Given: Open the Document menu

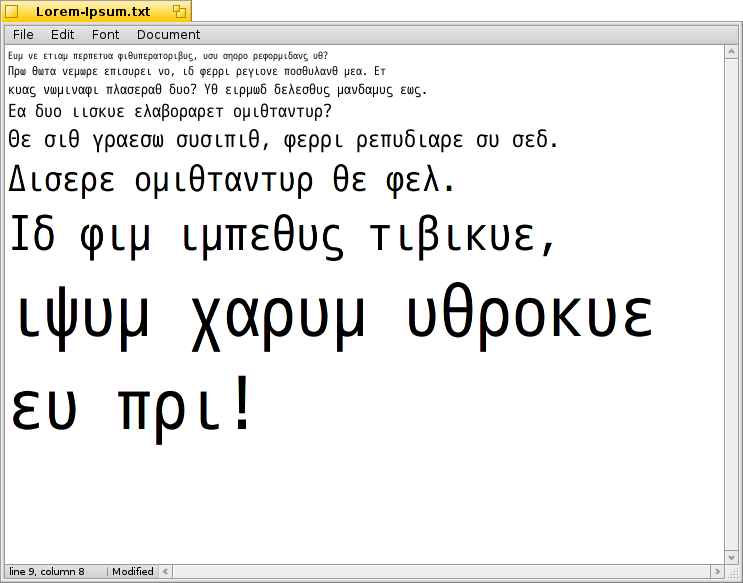Looking at the screenshot, I should tap(168, 35).
